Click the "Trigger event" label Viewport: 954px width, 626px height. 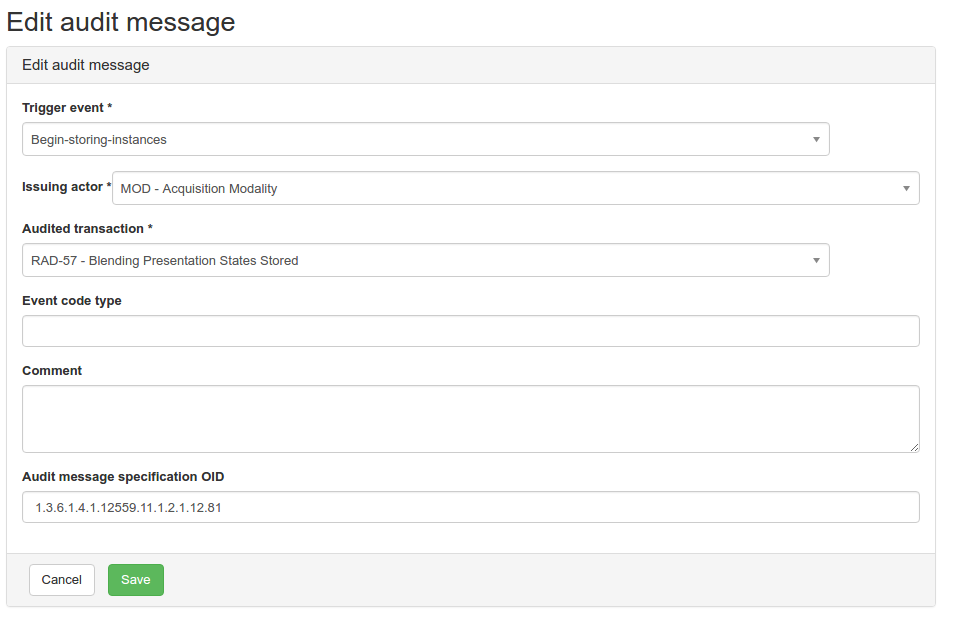click(63, 107)
